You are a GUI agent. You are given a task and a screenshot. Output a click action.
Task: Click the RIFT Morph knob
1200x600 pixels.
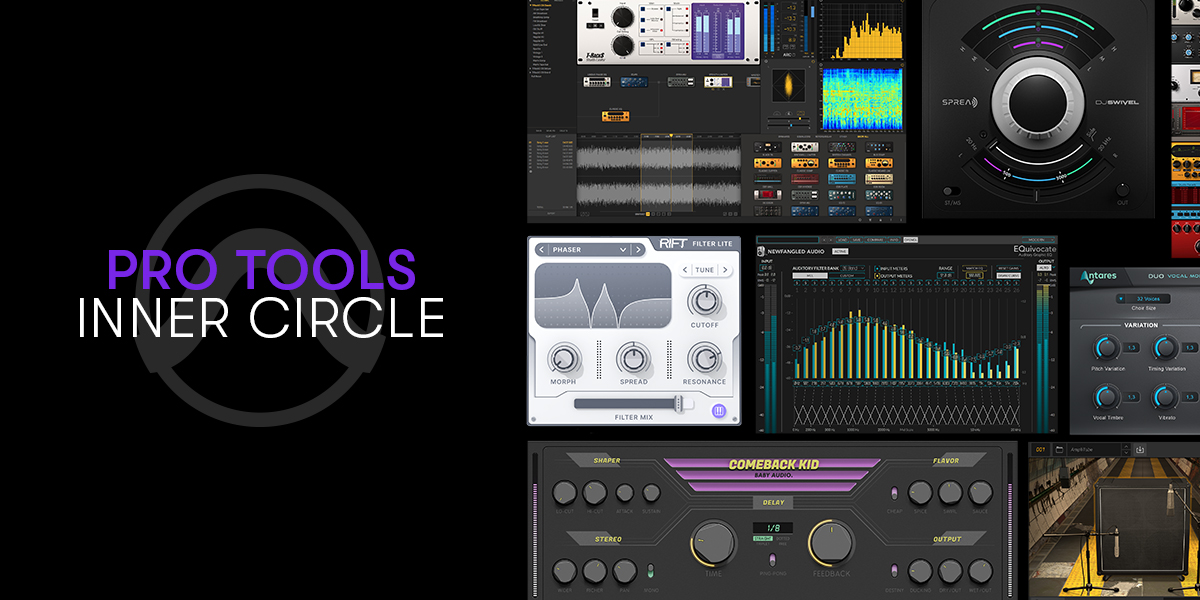coord(563,357)
